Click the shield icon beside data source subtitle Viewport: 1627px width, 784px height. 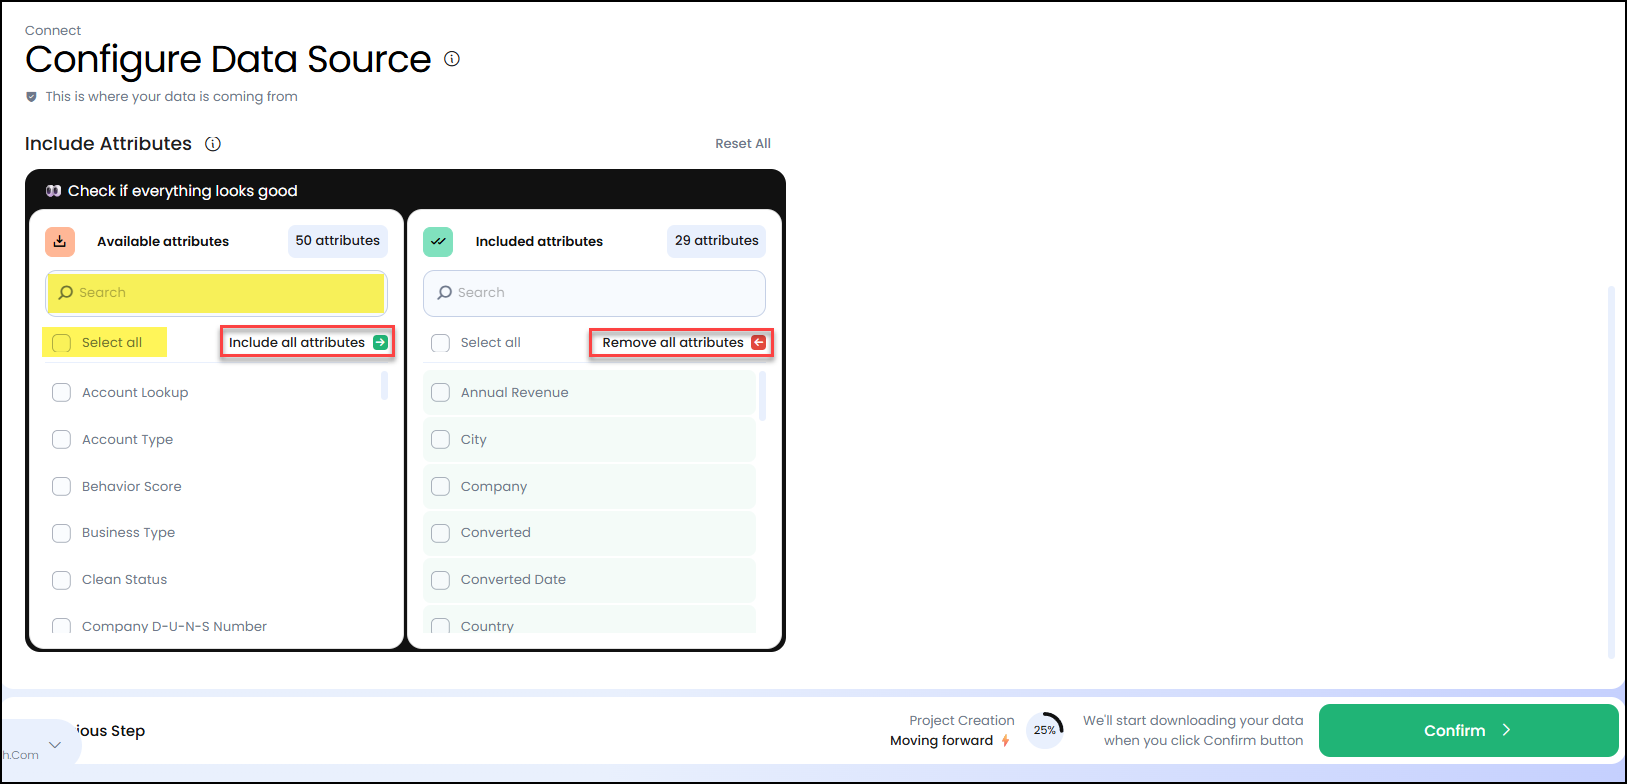pos(31,97)
